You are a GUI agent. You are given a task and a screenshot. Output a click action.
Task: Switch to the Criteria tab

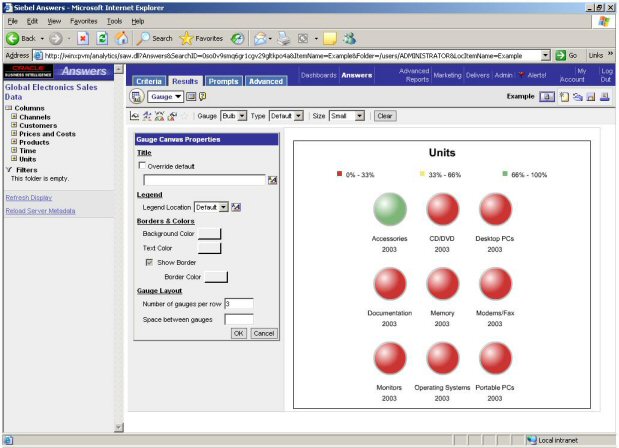[149, 81]
